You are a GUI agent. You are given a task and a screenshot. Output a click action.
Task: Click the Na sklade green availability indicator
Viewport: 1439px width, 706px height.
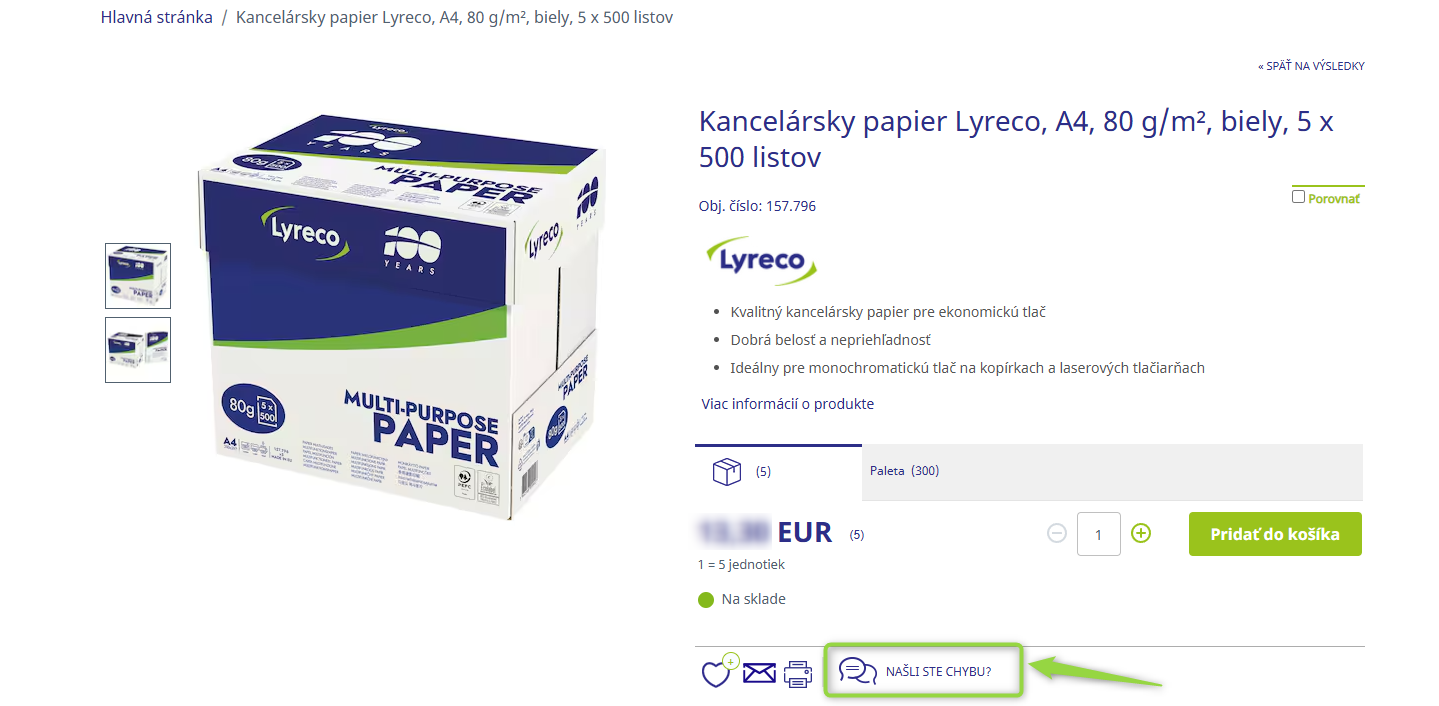[x=706, y=600]
